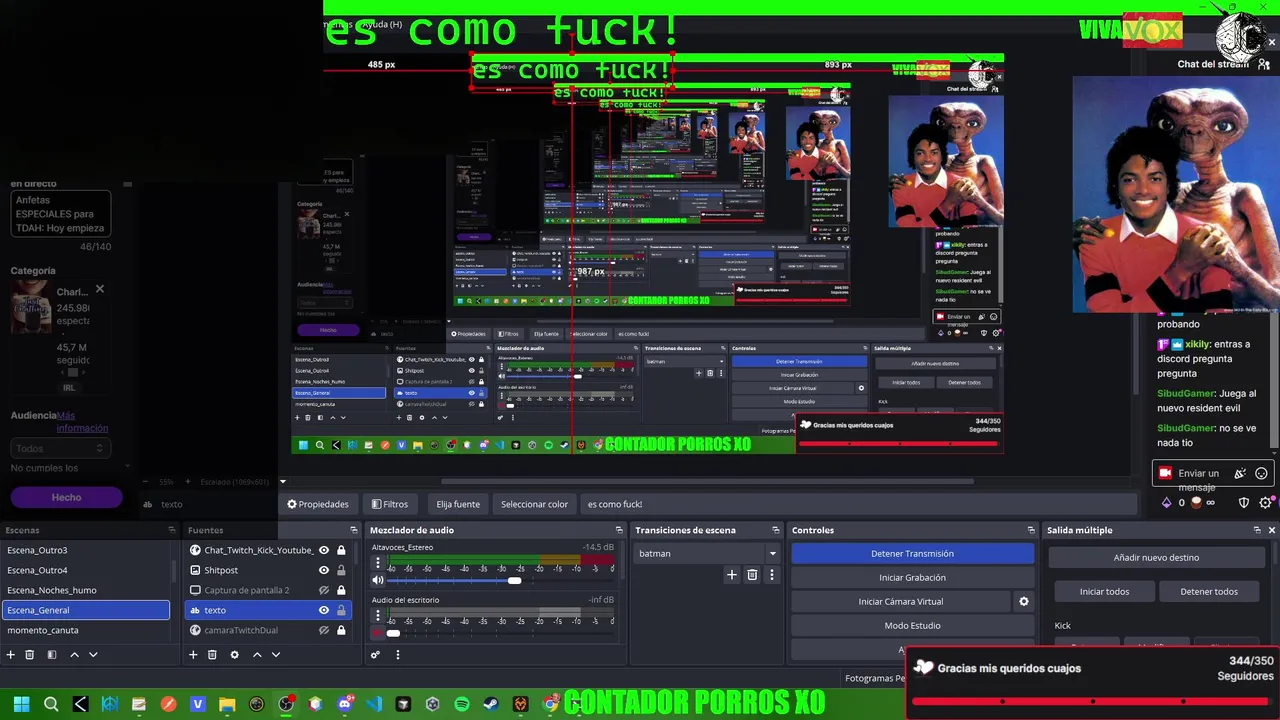
Task: Open the batman transition dropdown
Action: pyautogui.click(x=708, y=553)
